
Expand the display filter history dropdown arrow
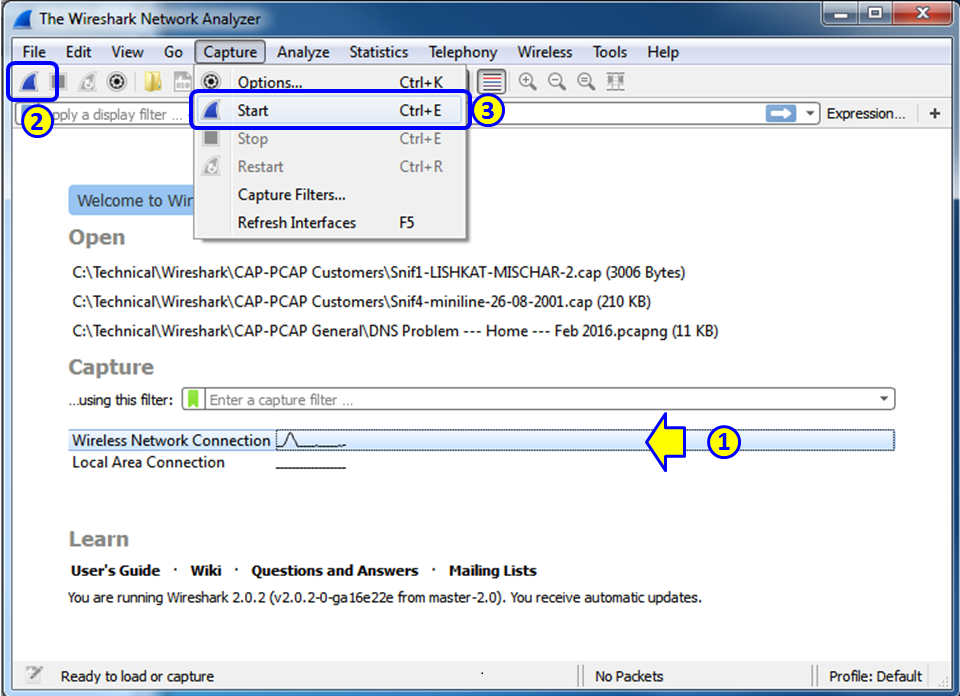click(x=810, y=113)
